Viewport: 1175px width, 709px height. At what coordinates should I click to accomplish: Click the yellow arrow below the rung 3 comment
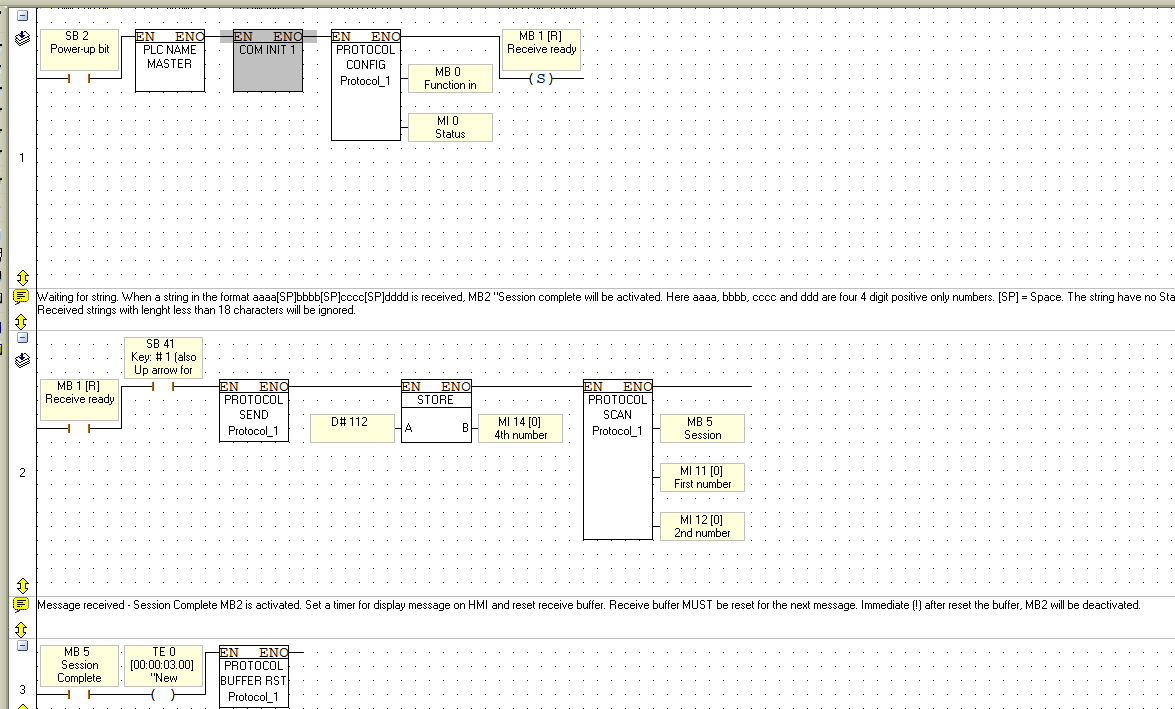[22, 630]
